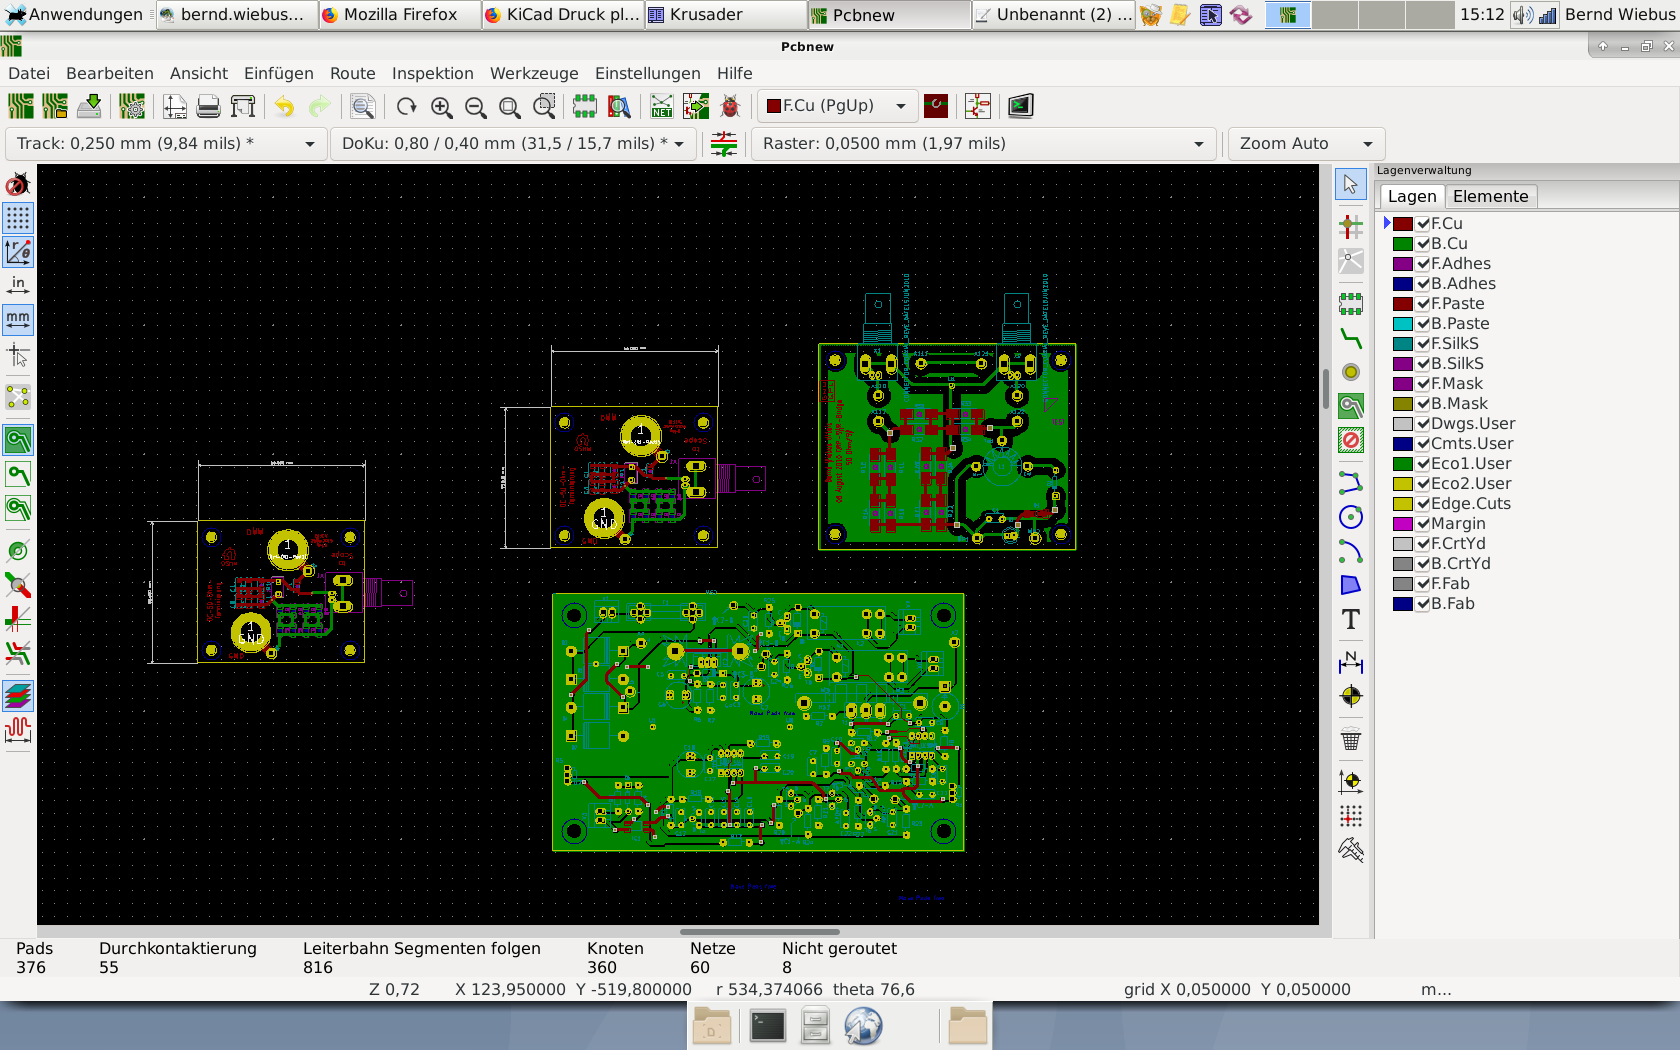The width and height of the screenshot is (1680, 1050).
Task: Zoom out using the minus magnifier
Action: click(475, 106)
